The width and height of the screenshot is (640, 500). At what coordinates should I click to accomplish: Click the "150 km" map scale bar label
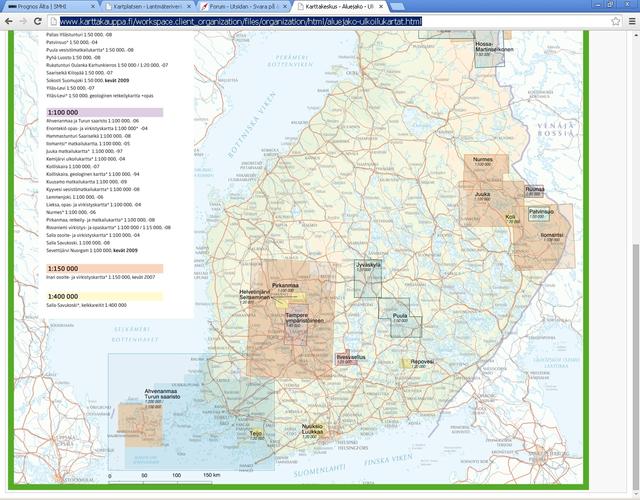tap(211, 475)
